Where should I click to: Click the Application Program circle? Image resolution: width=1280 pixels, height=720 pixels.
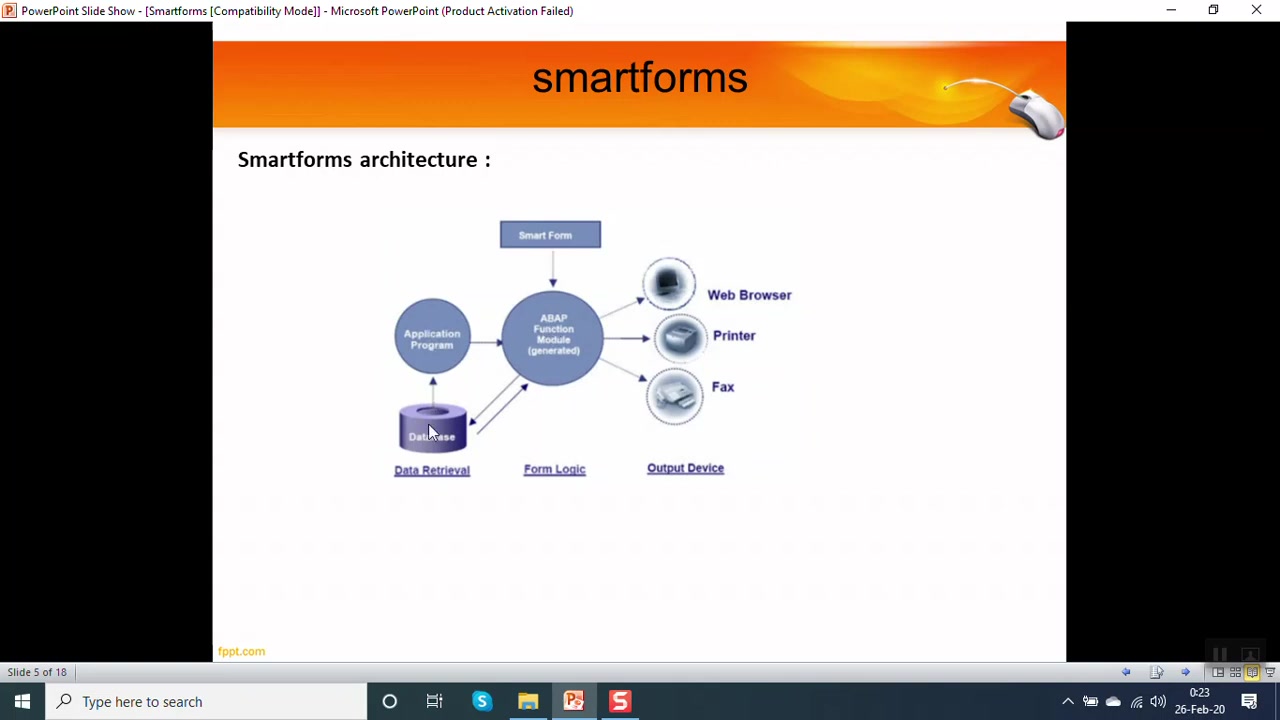(432, 337)
